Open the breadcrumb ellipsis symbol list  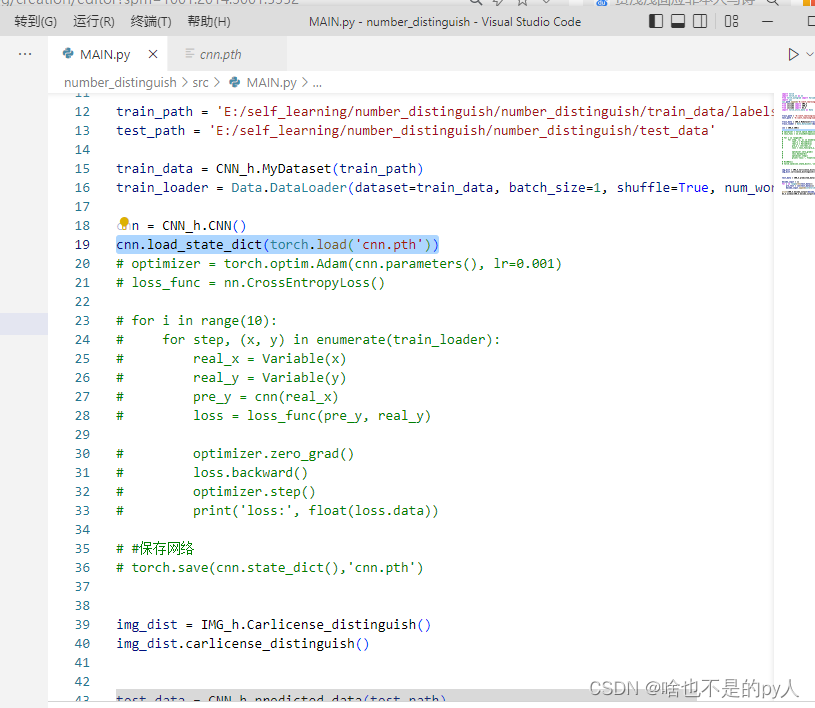coord(317,84)
